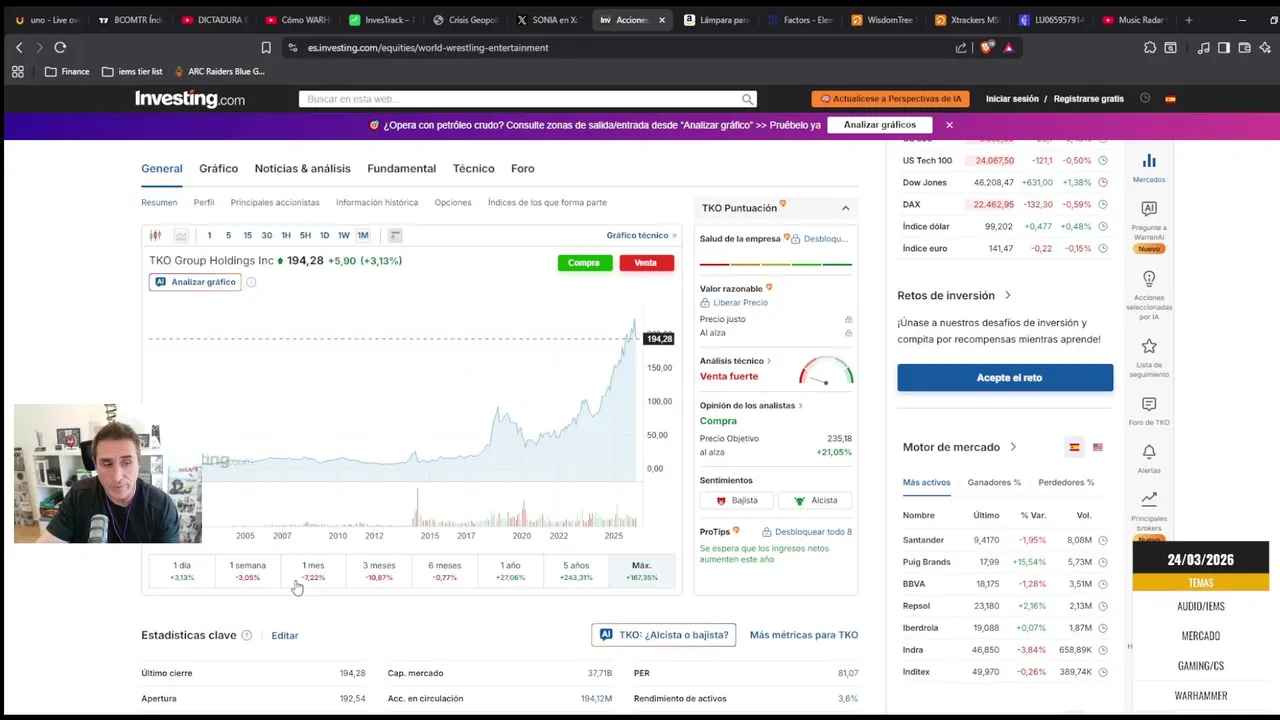Click the clock icon in the Santander row
The height and width of the screenshot is (720, 1280).
(1102, 540)
